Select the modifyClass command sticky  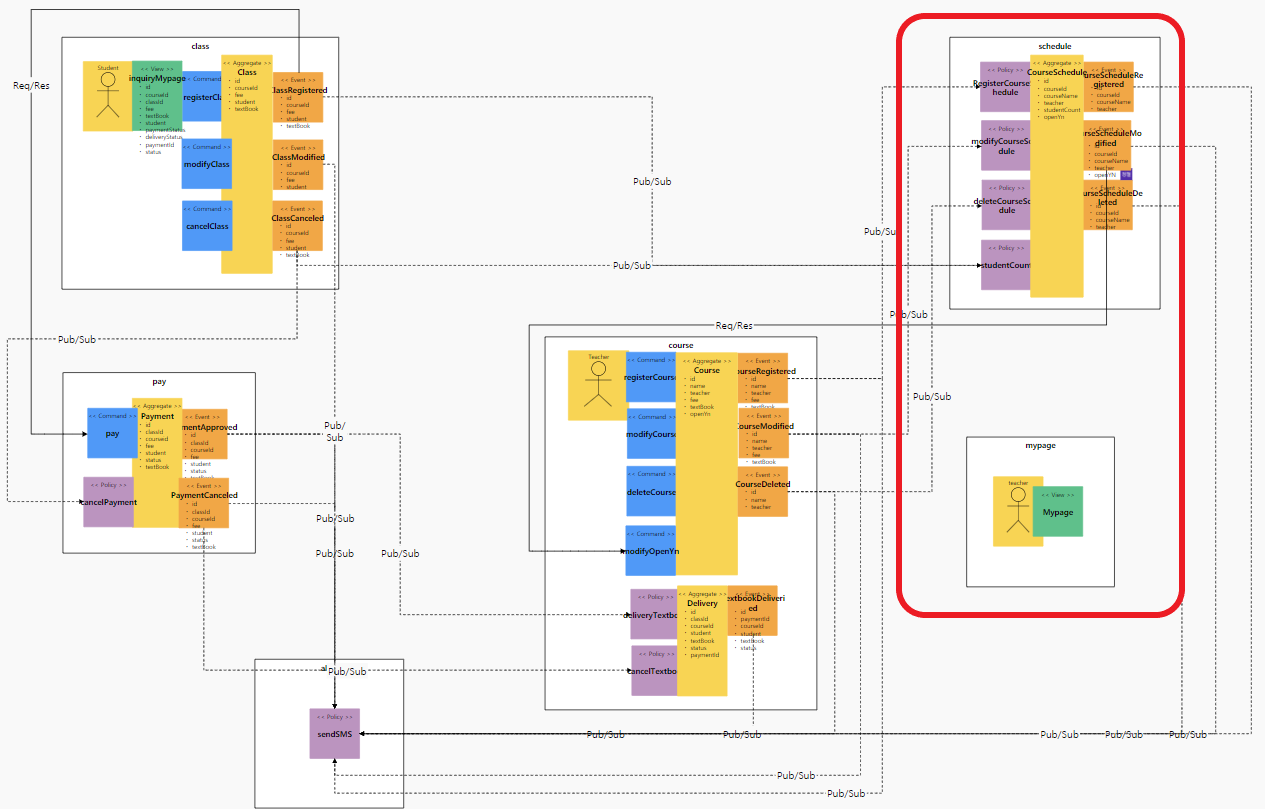click(207, 163)
